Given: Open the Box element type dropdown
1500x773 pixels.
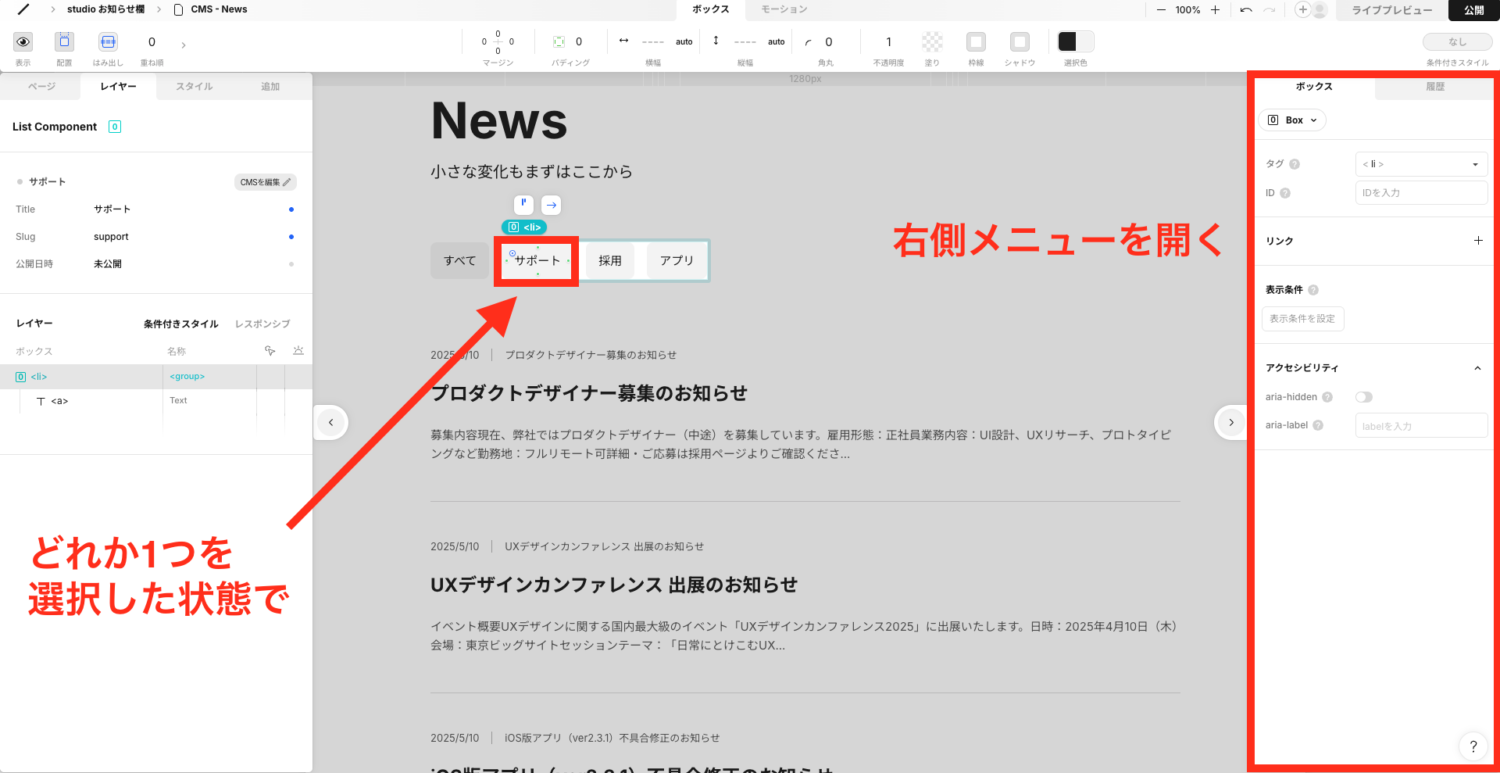Looking at the screenshot, I should pyautogui.click(x=1292, y=119).
